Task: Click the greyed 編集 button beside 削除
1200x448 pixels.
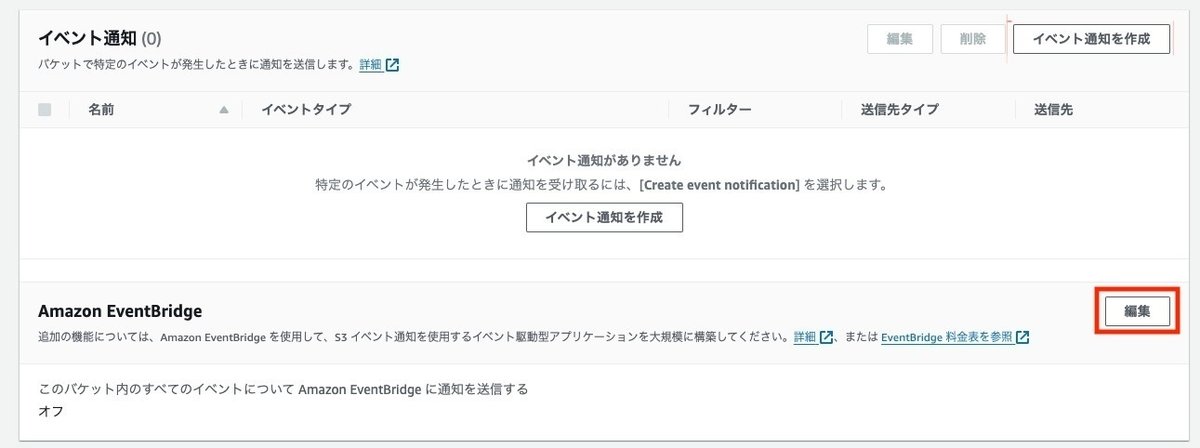Action: tap(900, 39)
